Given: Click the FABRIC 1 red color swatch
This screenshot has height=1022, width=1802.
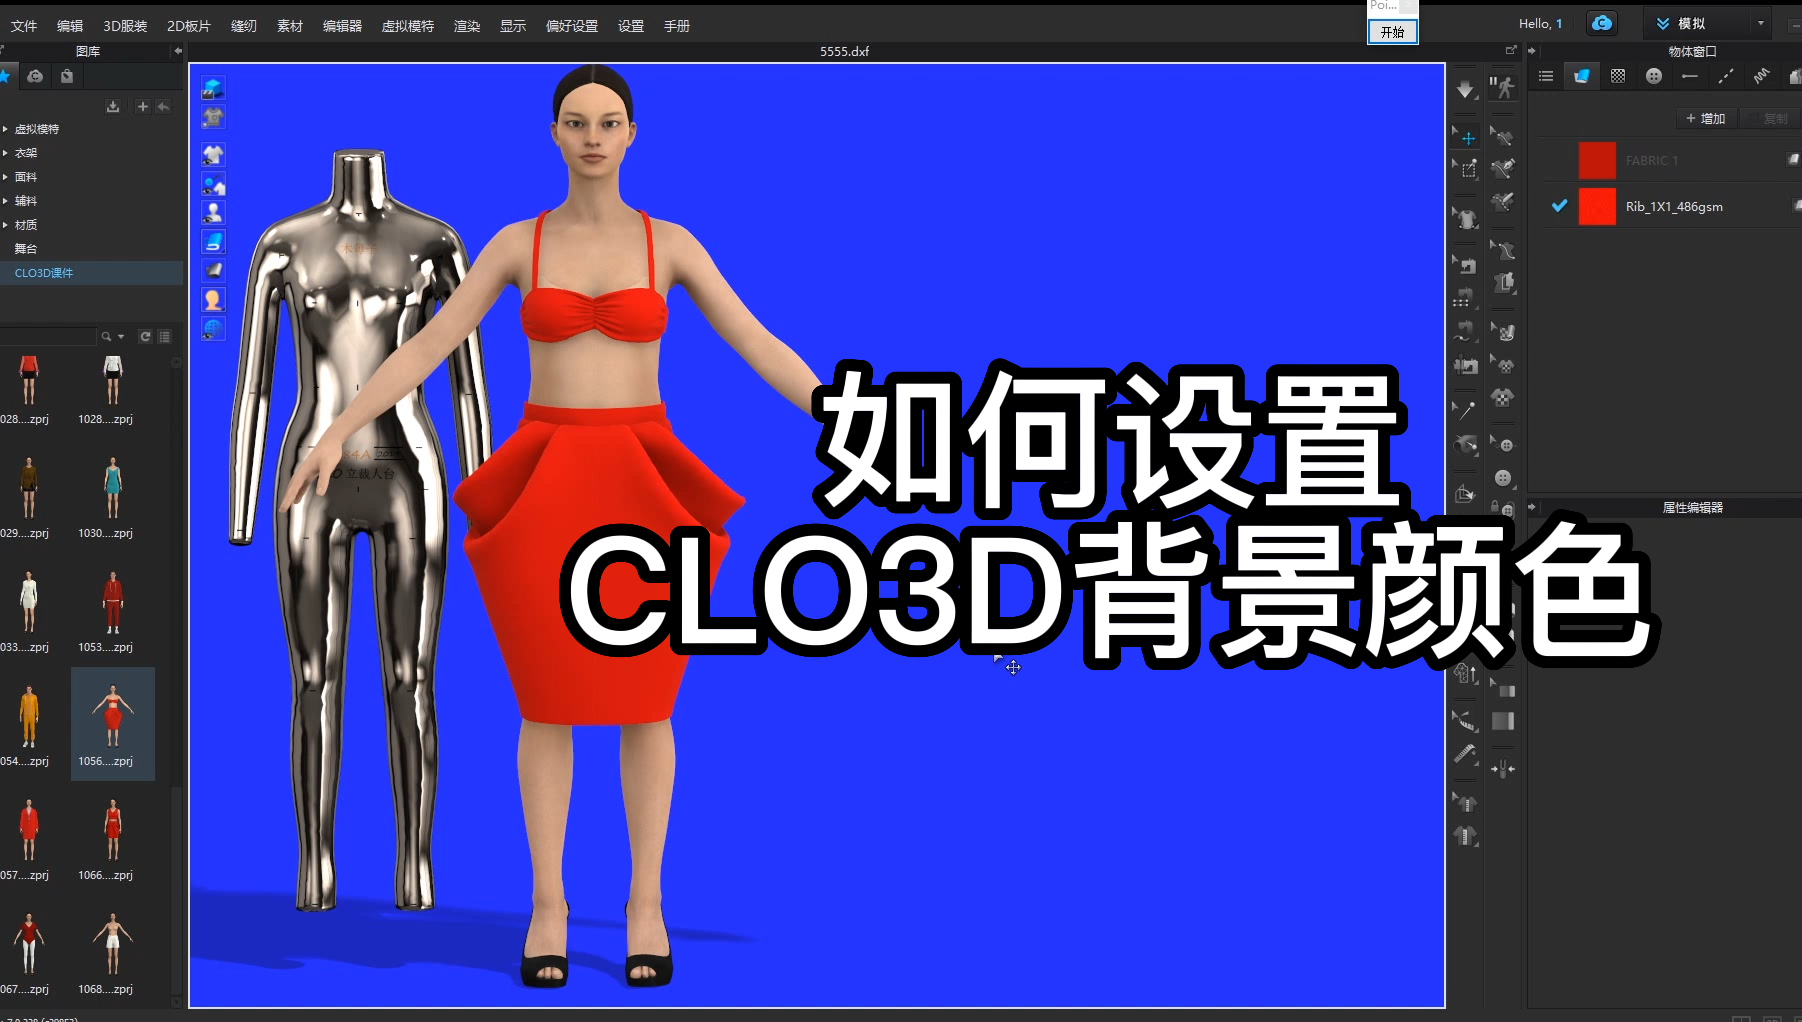Looking at the screenshot, I should click(1597, 160).
